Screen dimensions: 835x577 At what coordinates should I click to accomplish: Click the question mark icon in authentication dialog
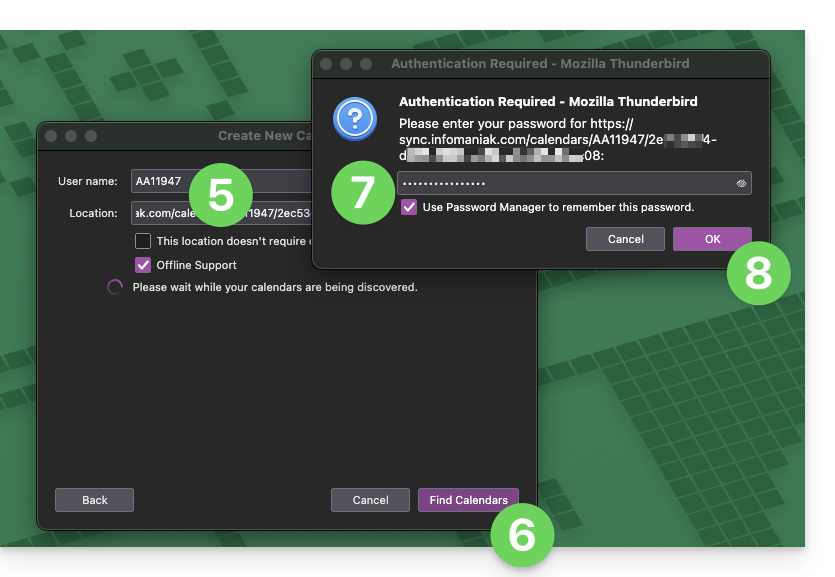click(x=353, y=120)
